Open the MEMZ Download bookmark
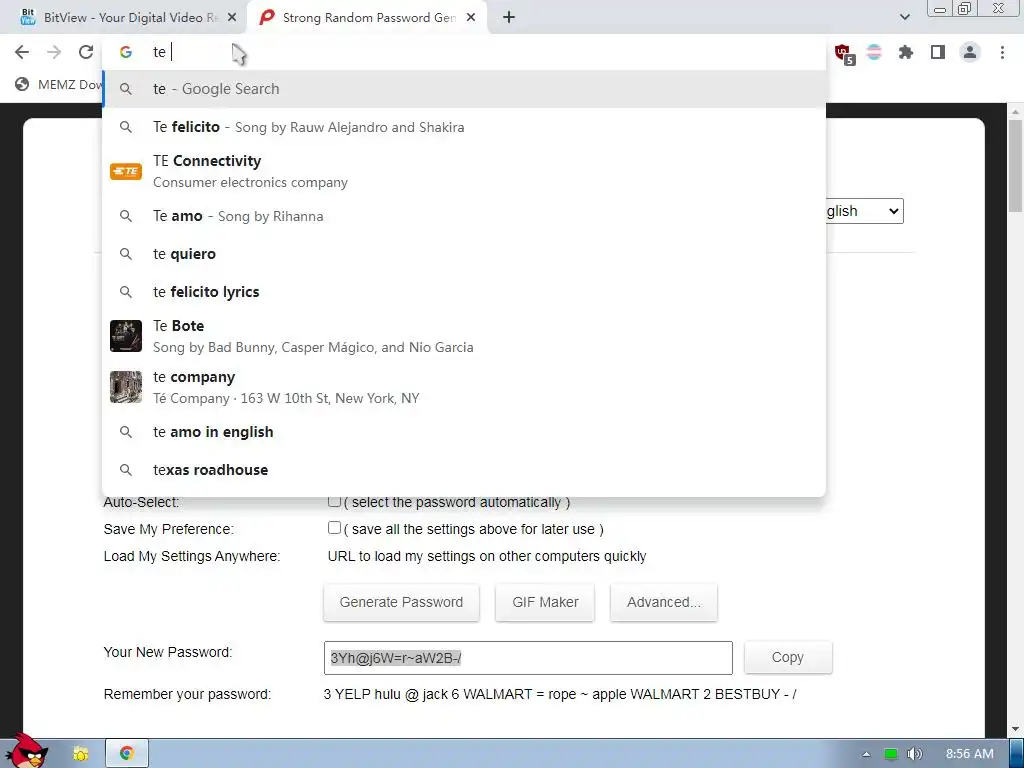The image size is (1024, 768). tap(59, 84)
